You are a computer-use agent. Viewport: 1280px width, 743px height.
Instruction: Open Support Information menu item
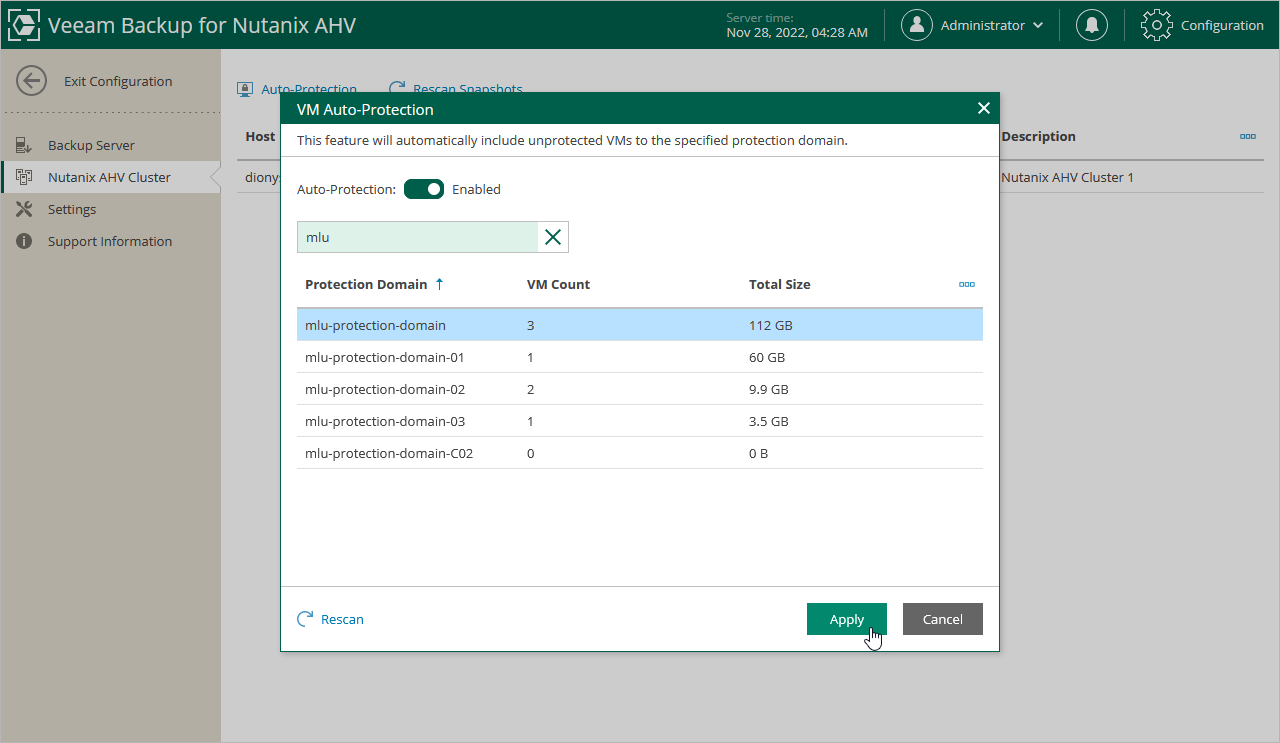coord(110,241)
